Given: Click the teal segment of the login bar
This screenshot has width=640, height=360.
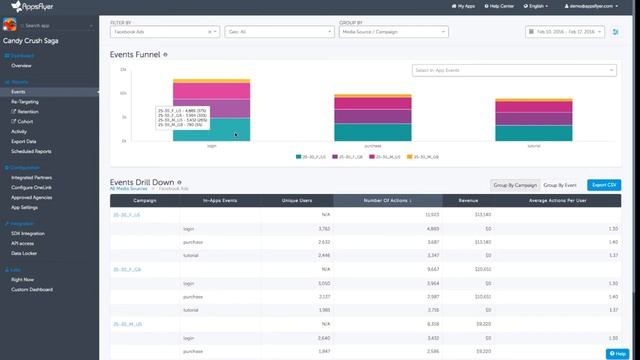Looking at the screenshot, I should [211, 129].
